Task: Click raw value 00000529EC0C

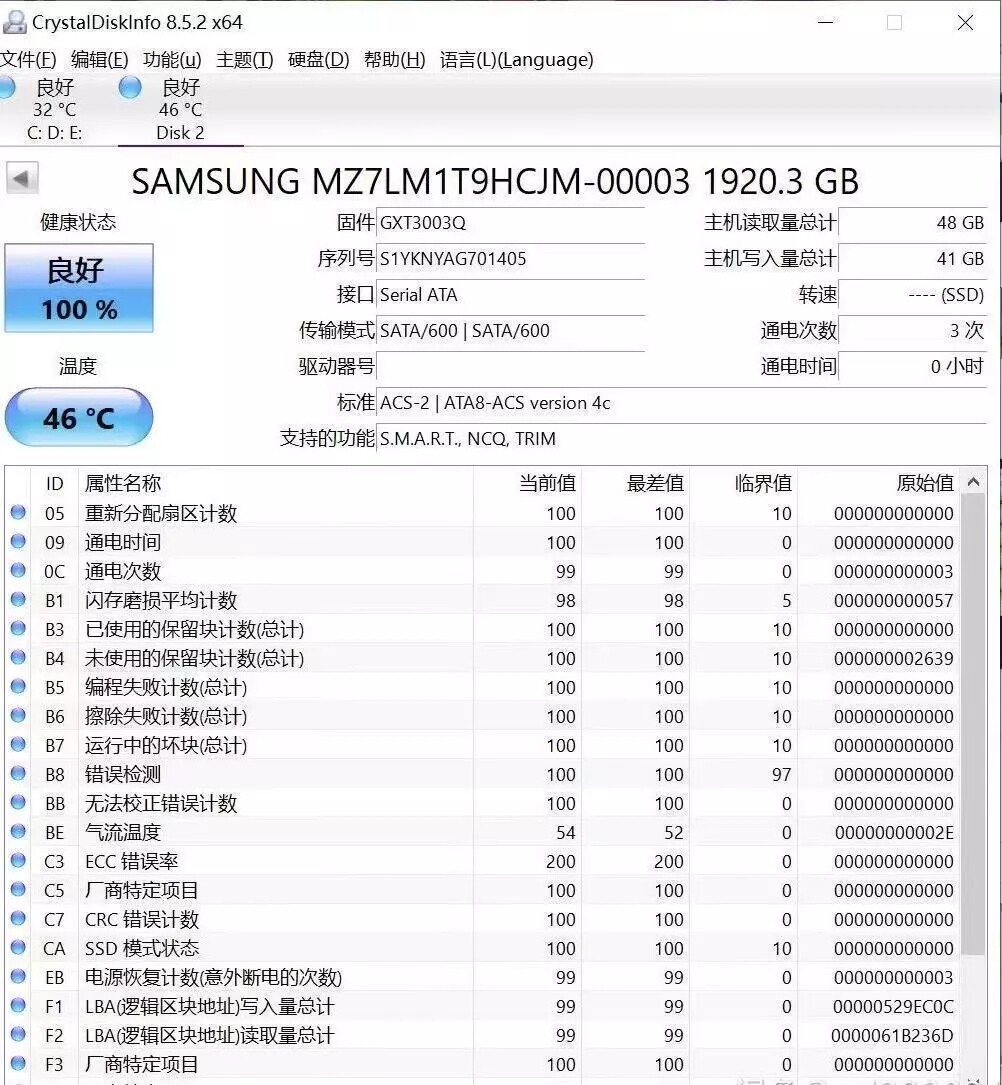Action: 893,1006
